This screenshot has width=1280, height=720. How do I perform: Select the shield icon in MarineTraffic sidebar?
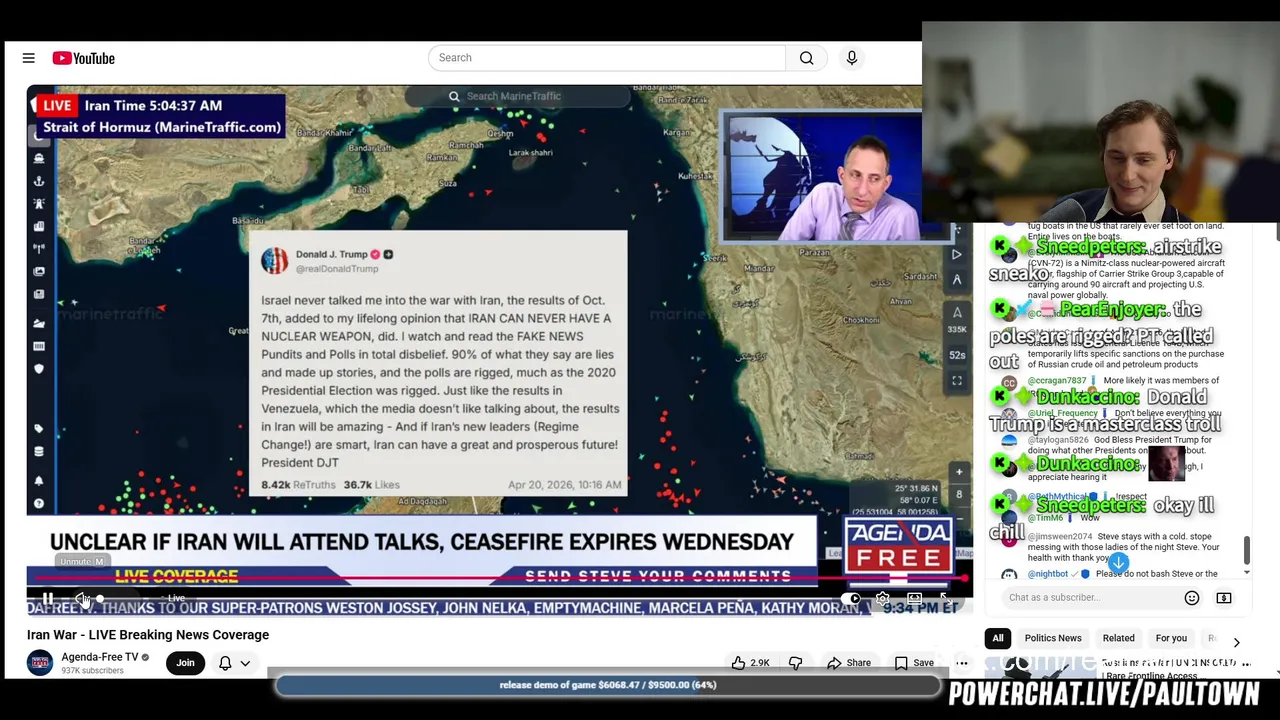(x=39, y=369)
